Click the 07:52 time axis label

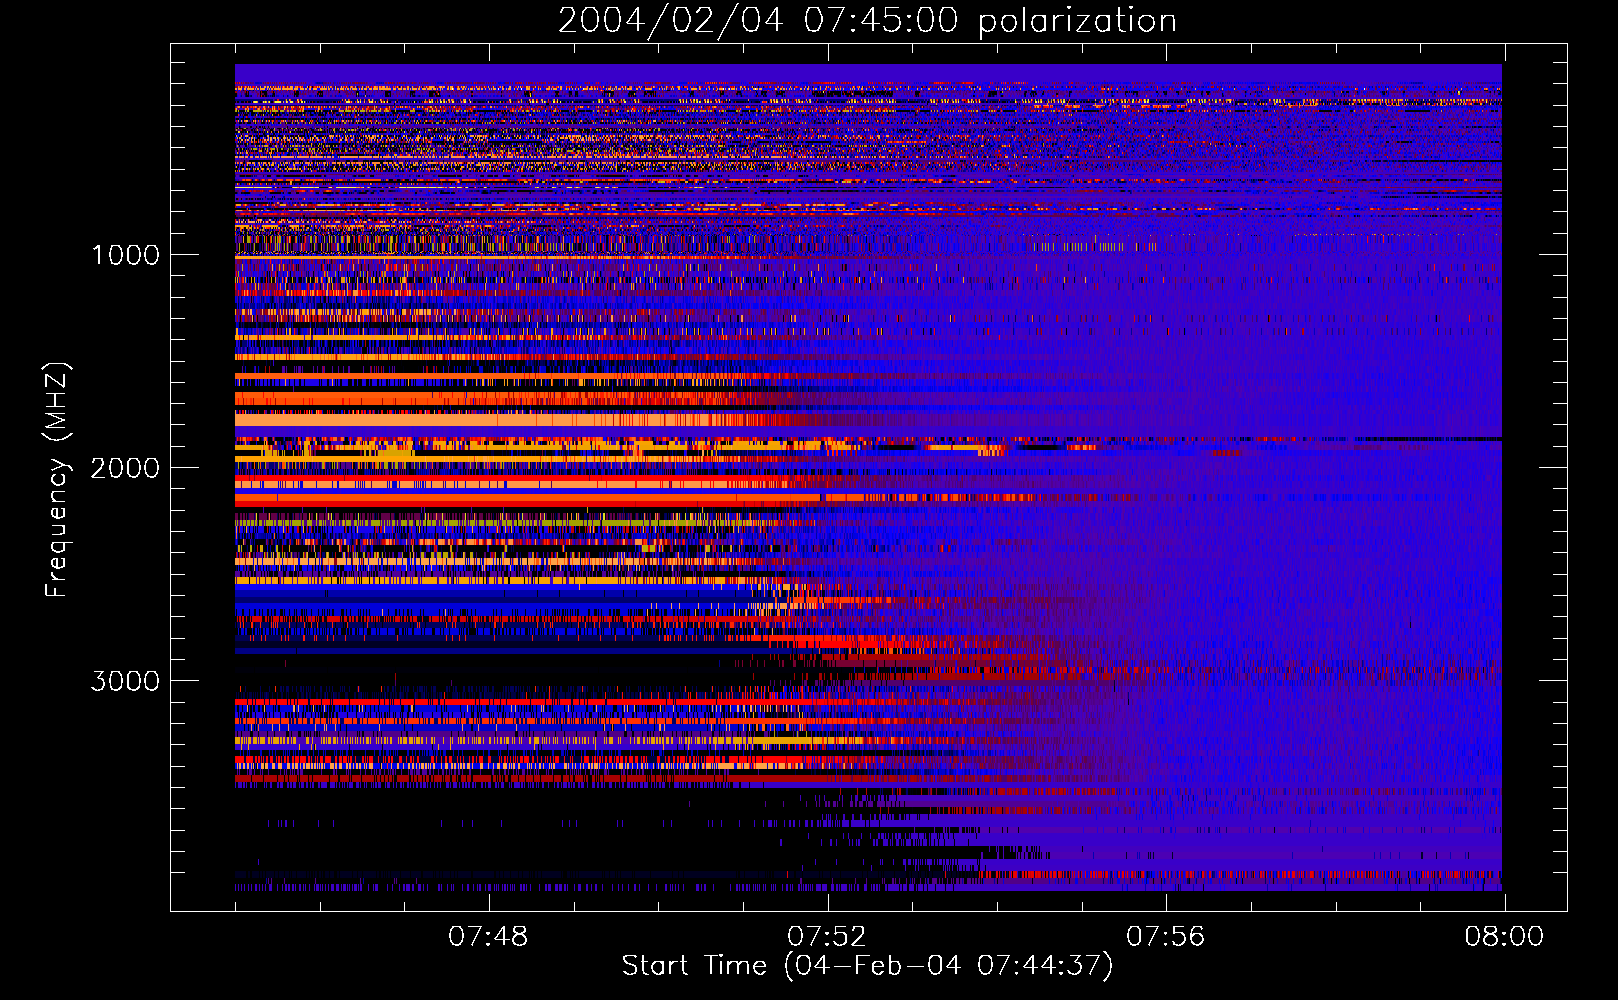click(827, 937)
